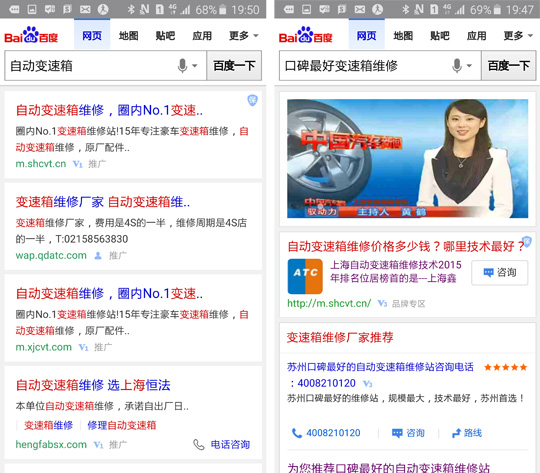Image resolution: width=540 pixels, height=473 pixels.
Task: Tap the phone icon next to 4008210120
Action: click(x=297, y=433)
